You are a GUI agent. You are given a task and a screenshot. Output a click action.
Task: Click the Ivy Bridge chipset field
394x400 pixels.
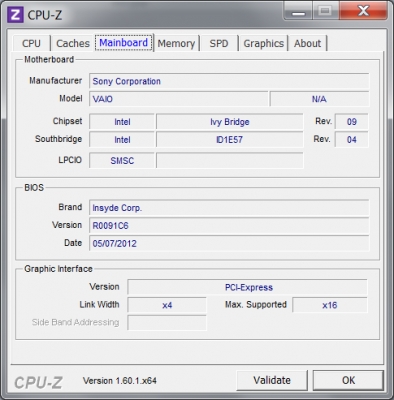230,122
